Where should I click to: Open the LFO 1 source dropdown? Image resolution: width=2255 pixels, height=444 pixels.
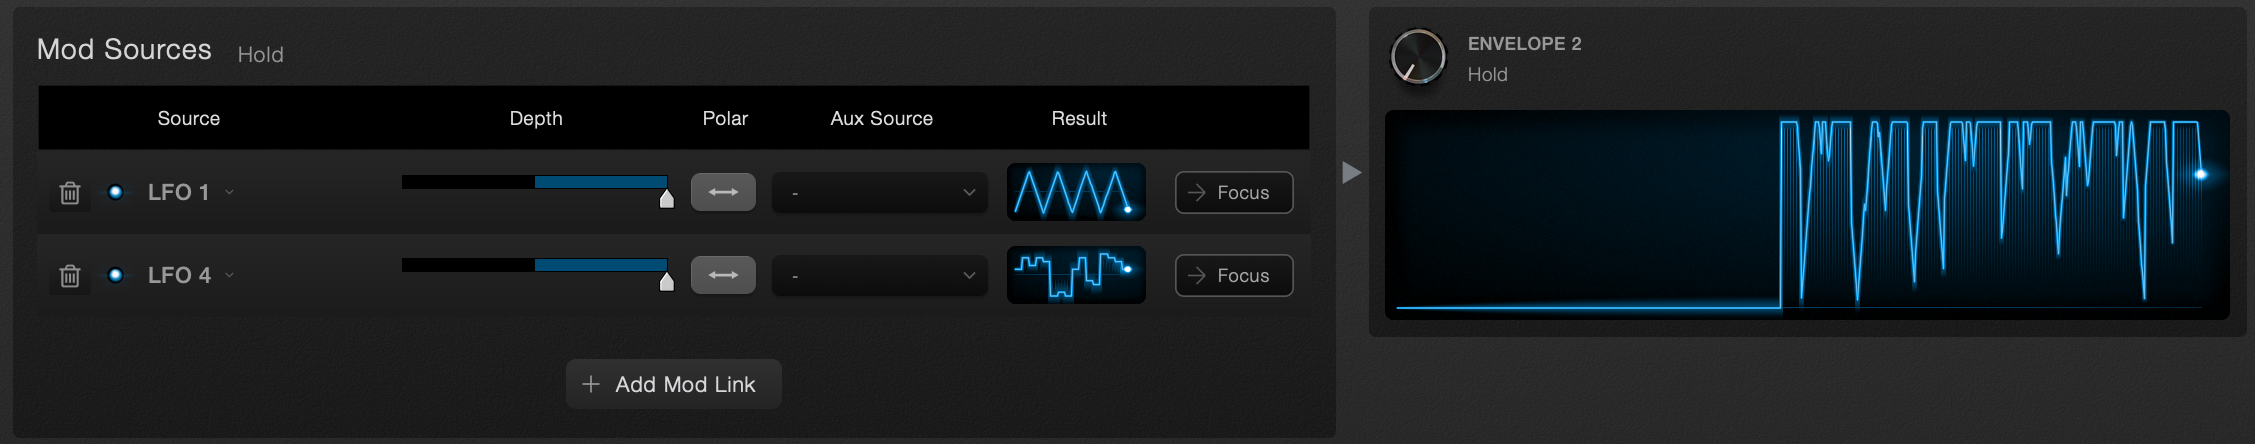click(x=190, y=192)
